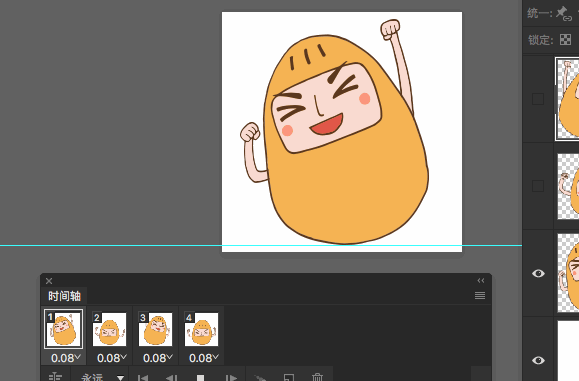Go to the next frame
Screen dimensions: 579x381
coord(231,377)
